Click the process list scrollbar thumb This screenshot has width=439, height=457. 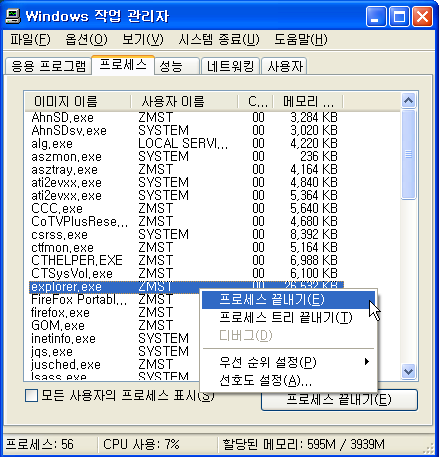click(x=409, y=154)
